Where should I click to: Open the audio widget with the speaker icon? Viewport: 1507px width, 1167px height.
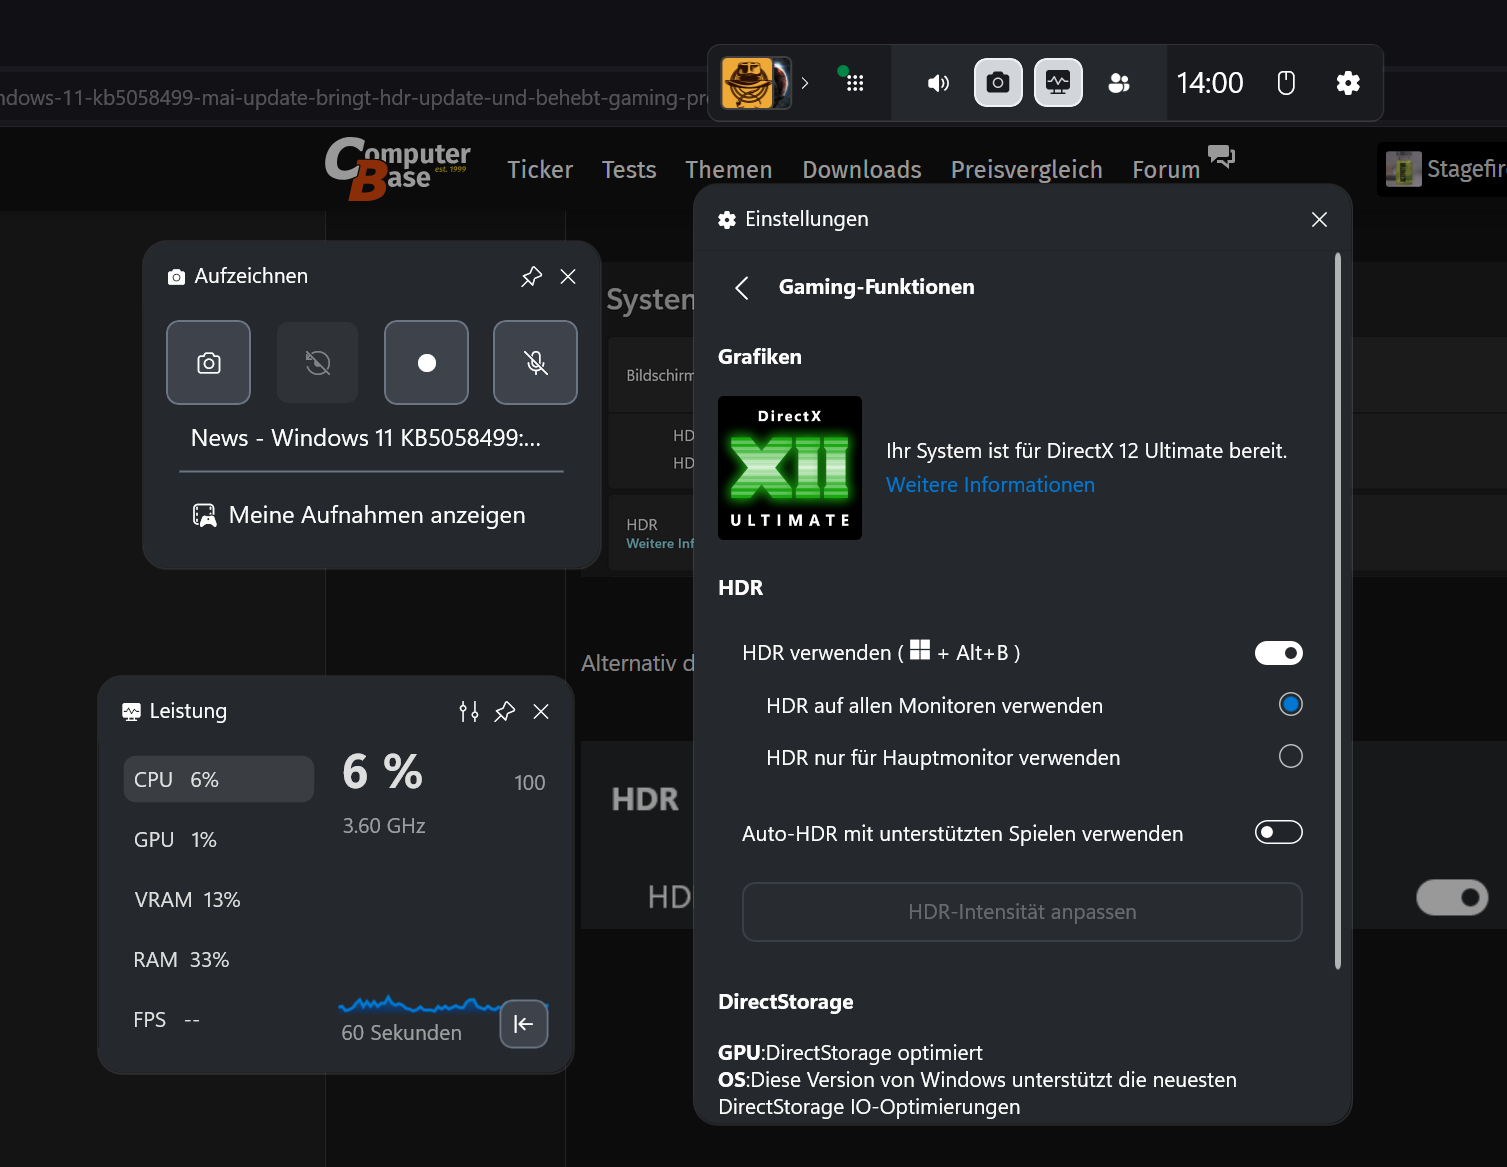[937, 83]
